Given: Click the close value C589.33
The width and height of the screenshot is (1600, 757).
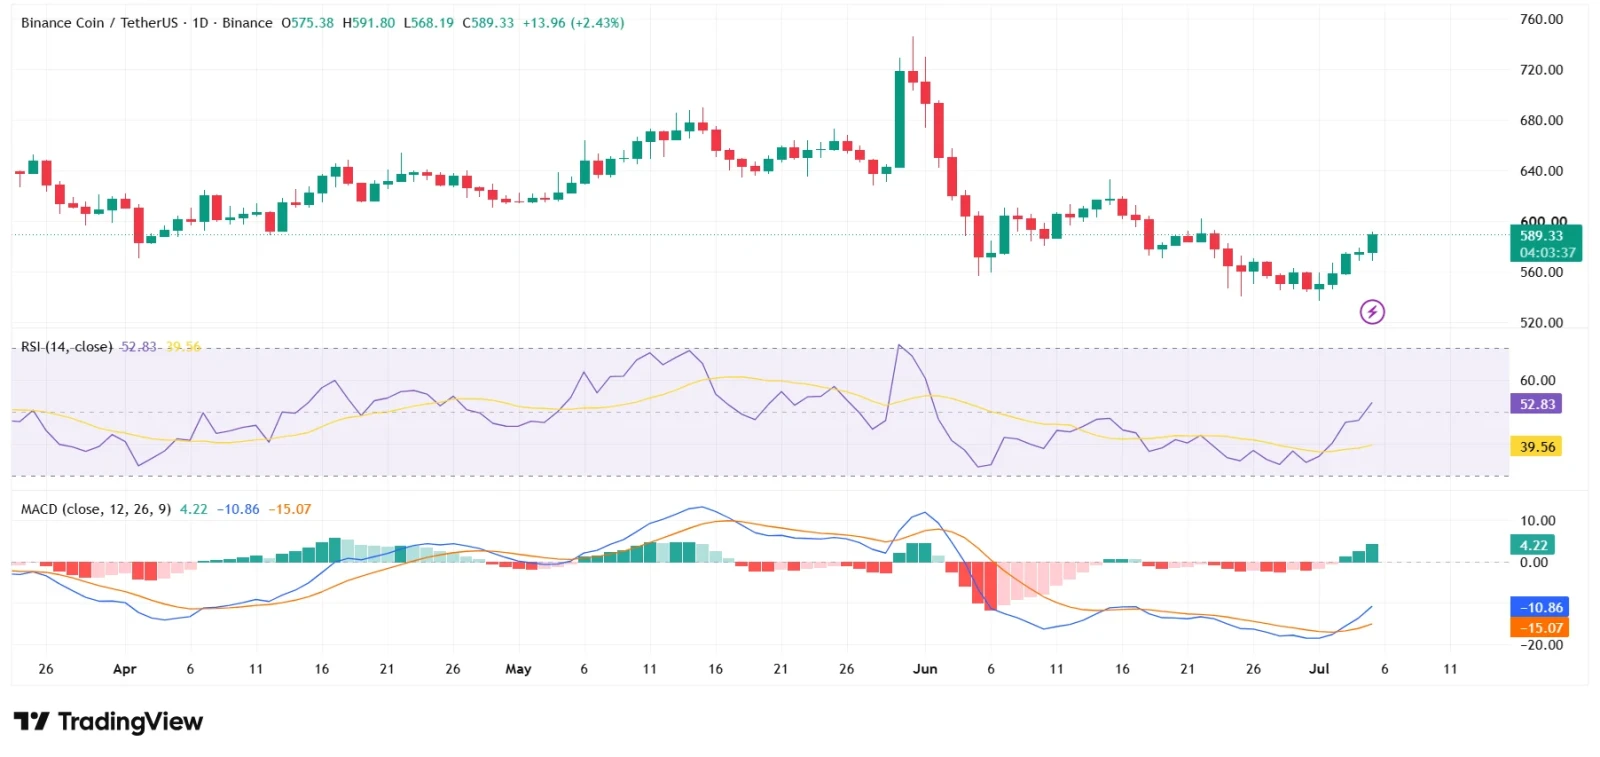Looking at the screenshot, I should [488, 23].
